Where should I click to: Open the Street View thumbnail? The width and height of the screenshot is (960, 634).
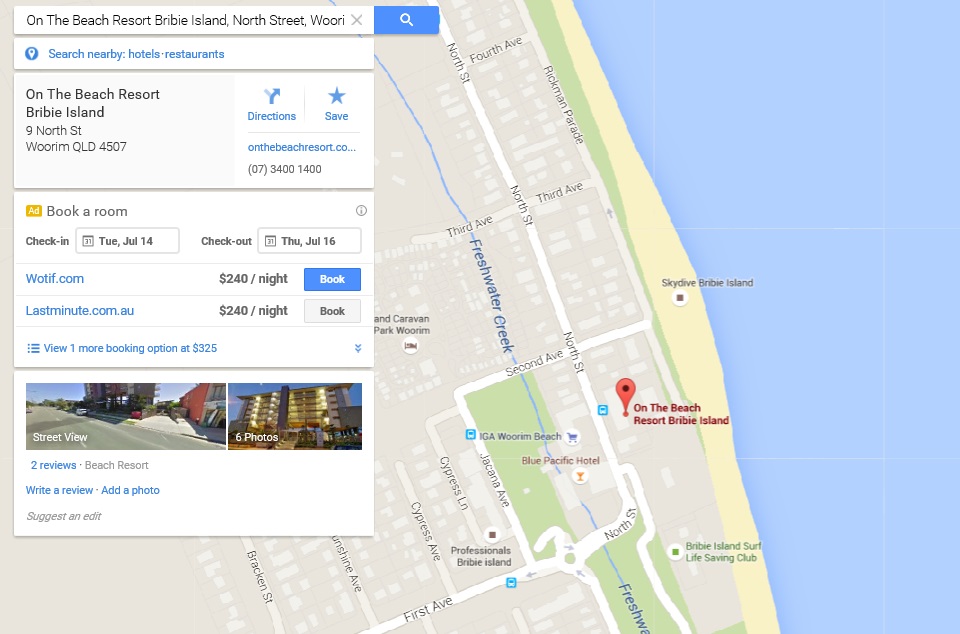(x=126, y=416)
